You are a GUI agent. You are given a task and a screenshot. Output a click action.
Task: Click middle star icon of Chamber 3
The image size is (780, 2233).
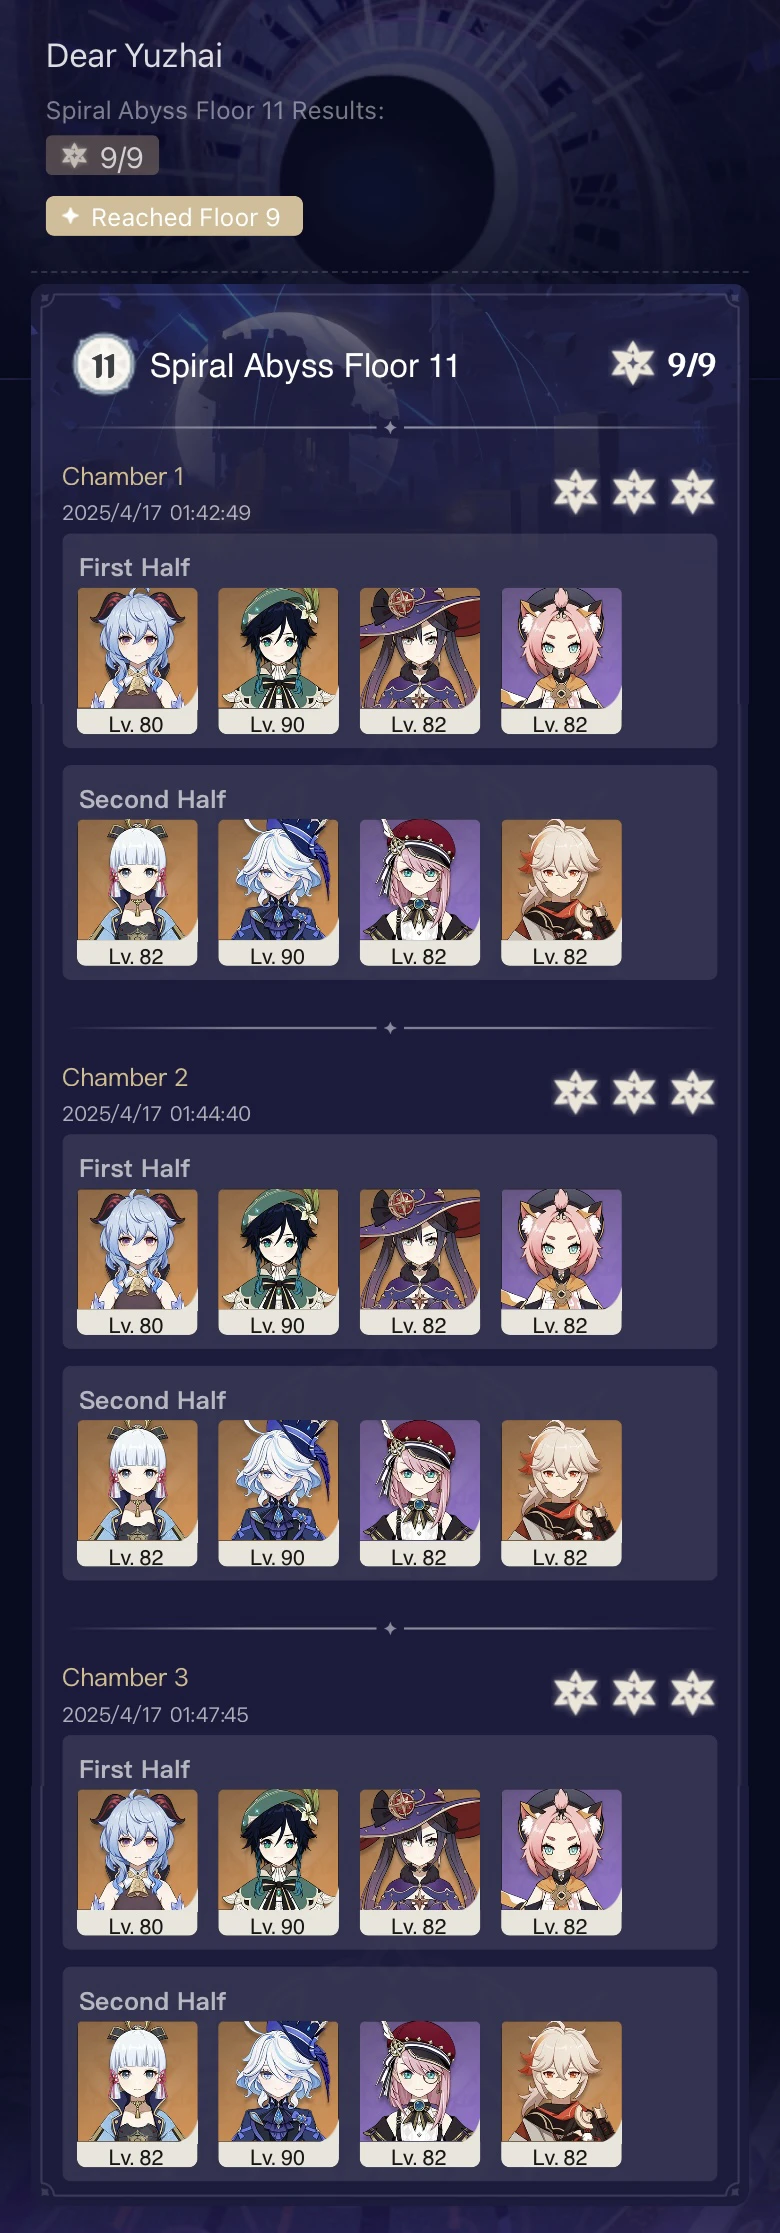[x=634, y=1693]
